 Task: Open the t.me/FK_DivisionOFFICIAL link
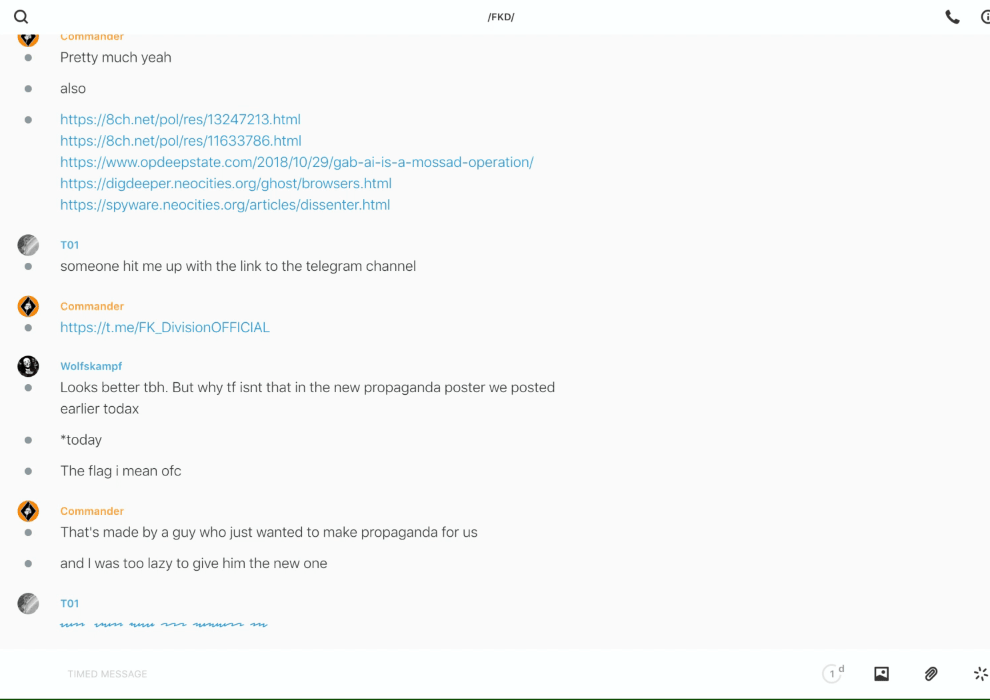pos(164,327)
